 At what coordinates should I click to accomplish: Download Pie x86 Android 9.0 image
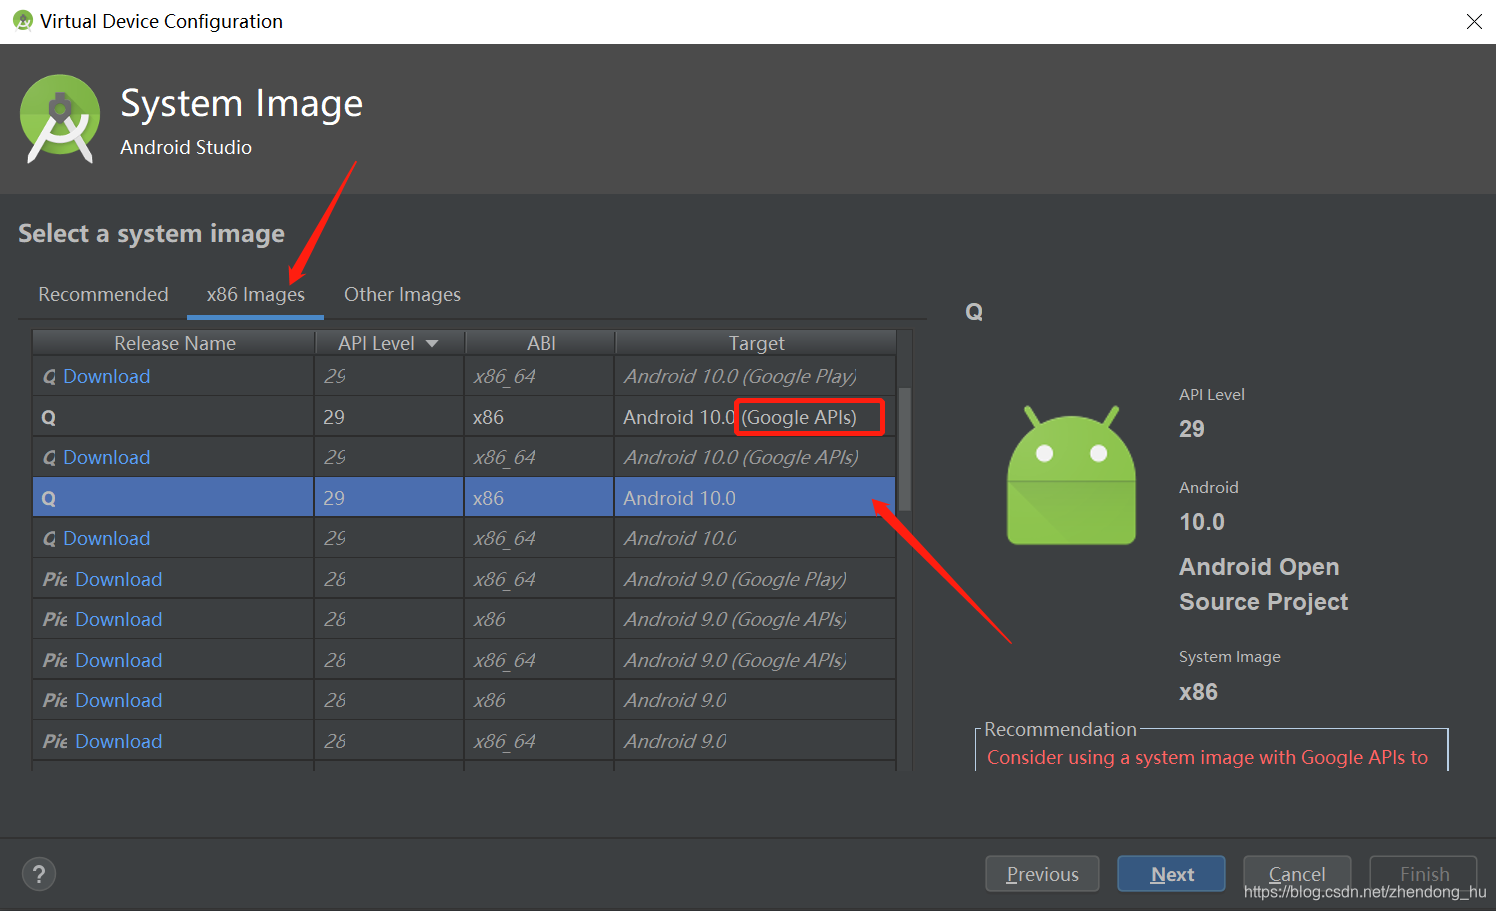pyautogui.click(x=118, y=700)
